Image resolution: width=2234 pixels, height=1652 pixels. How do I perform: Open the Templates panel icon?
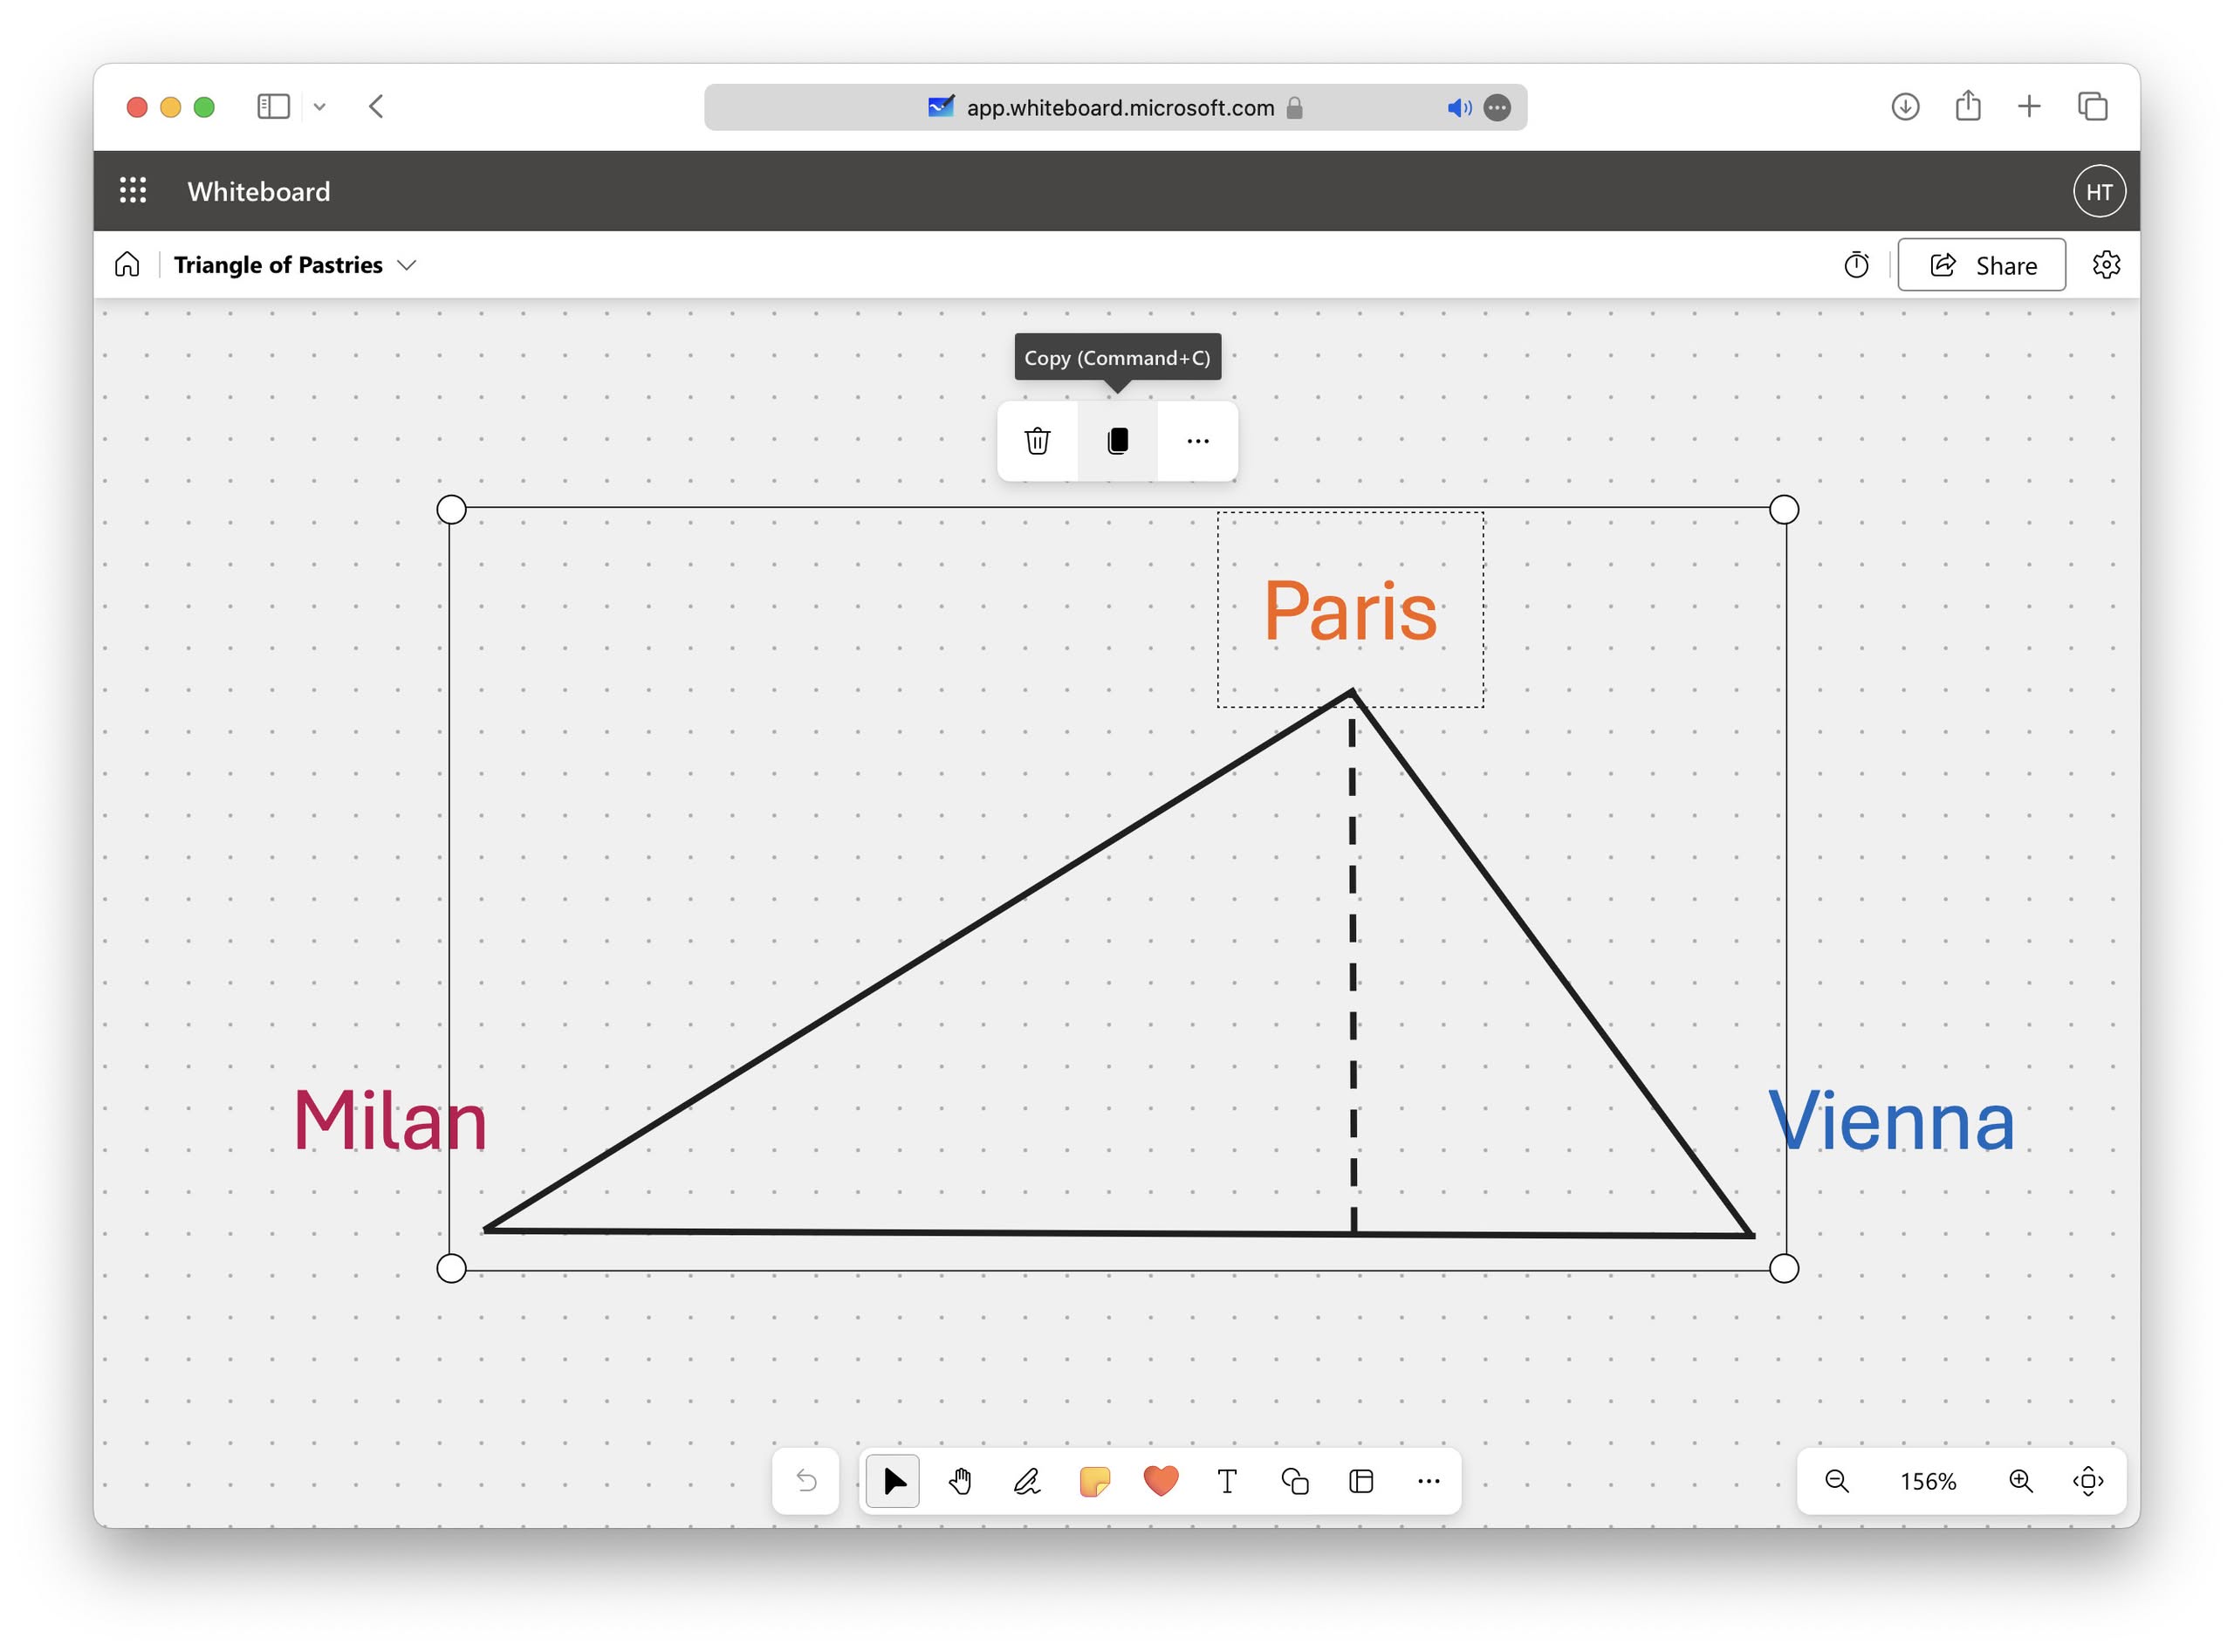point(1361,1481)
